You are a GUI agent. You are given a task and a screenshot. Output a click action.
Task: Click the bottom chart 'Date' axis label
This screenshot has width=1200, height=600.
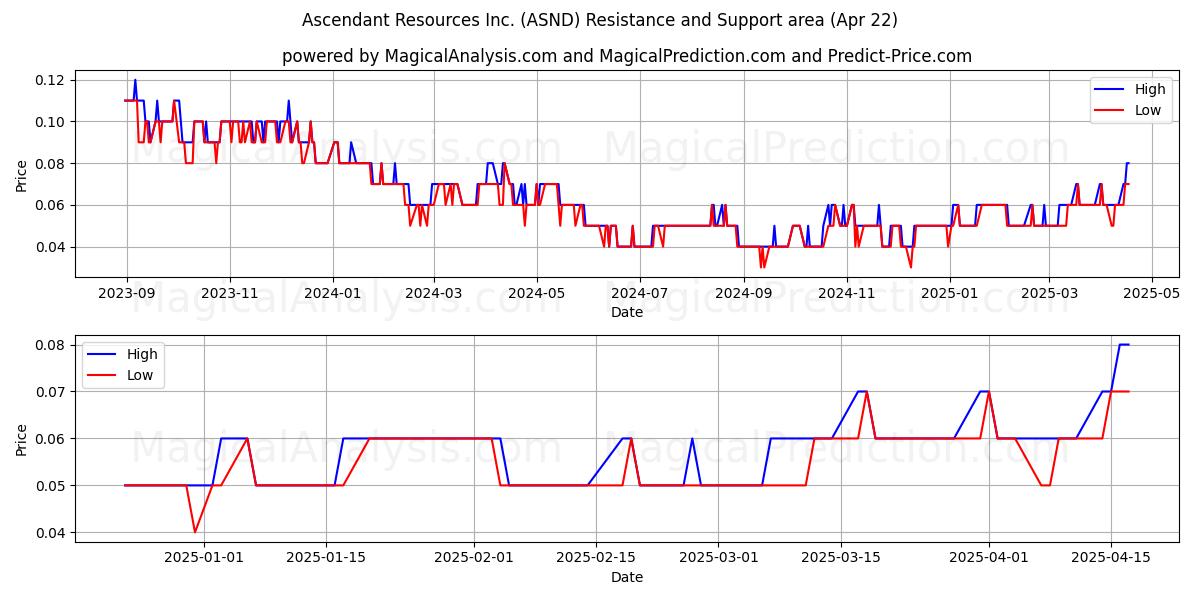pyautogui.click(x=627, y=577)
